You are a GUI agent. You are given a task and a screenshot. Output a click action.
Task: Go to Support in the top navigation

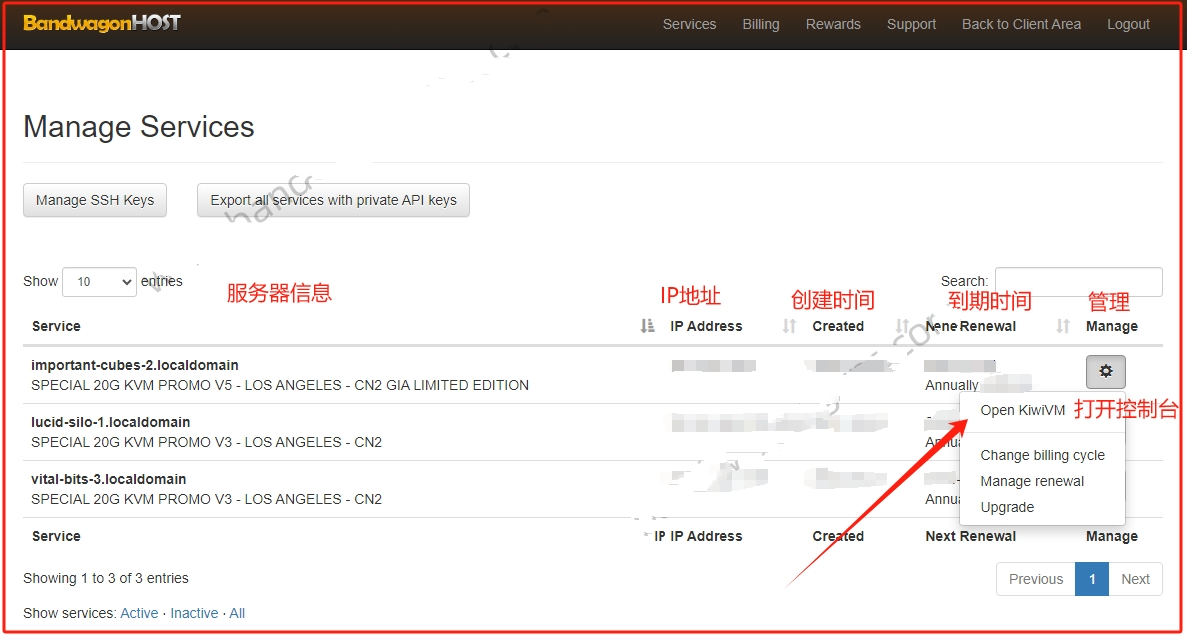tap(911, 24)
